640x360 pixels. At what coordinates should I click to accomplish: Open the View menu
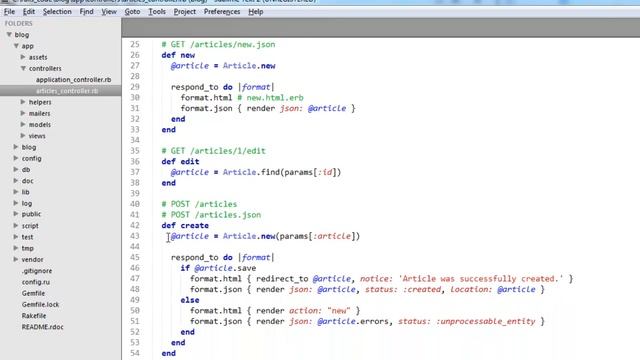(109, 12)
